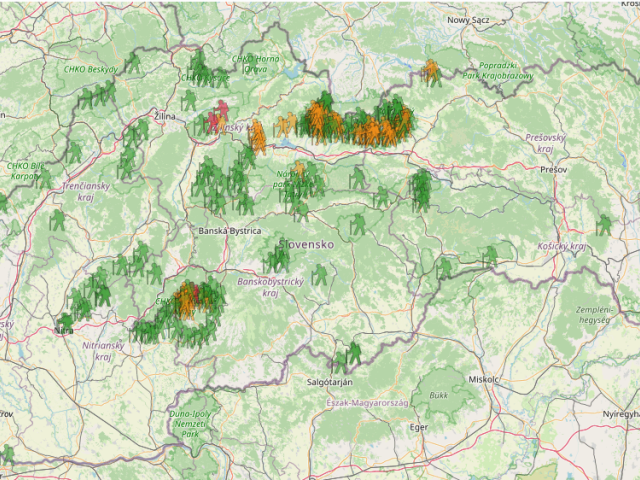Select the Banskobystrický kraj region label
Screen dimensions: 640x480
271,287
